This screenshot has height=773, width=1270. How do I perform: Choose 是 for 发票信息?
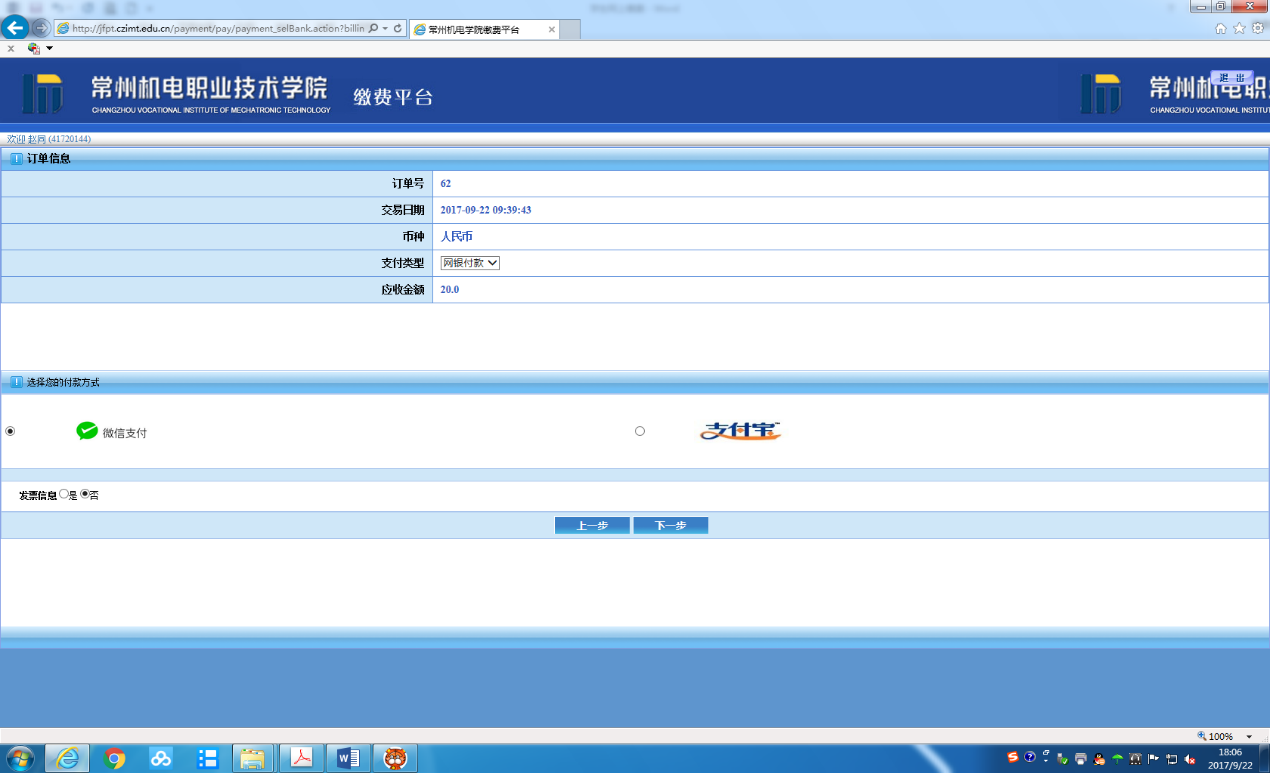click(64, 494)
